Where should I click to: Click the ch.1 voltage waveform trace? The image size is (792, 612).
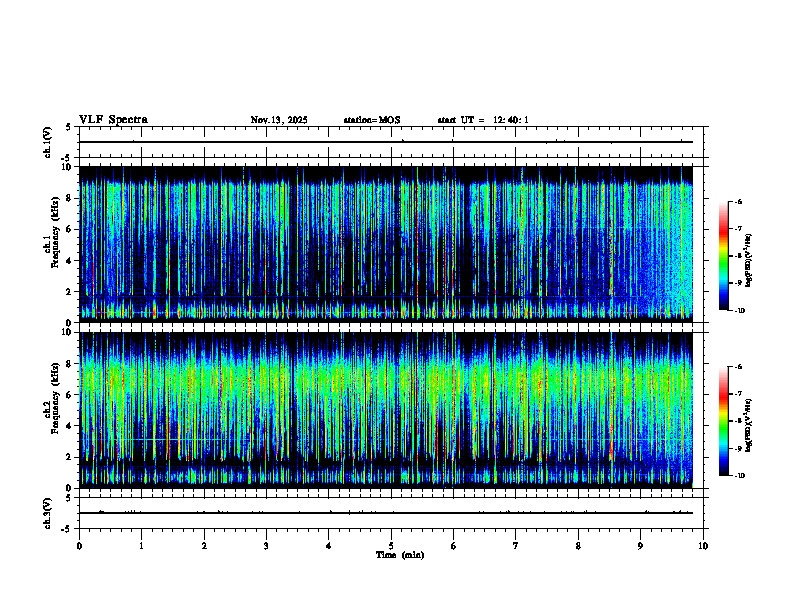386,142
